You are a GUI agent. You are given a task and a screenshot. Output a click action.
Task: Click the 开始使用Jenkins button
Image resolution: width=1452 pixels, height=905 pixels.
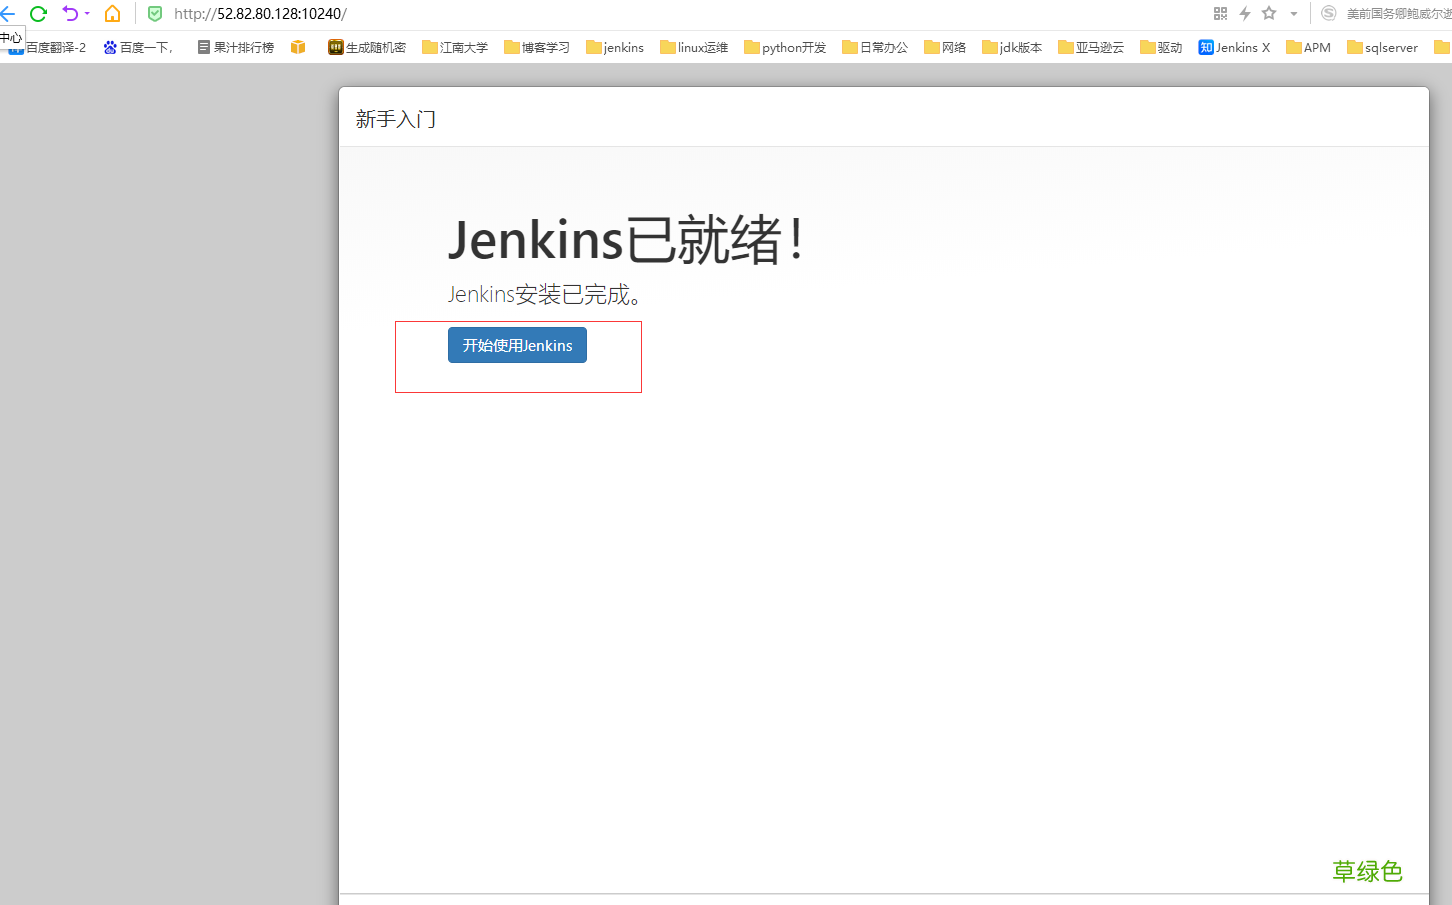coord(517,344)
